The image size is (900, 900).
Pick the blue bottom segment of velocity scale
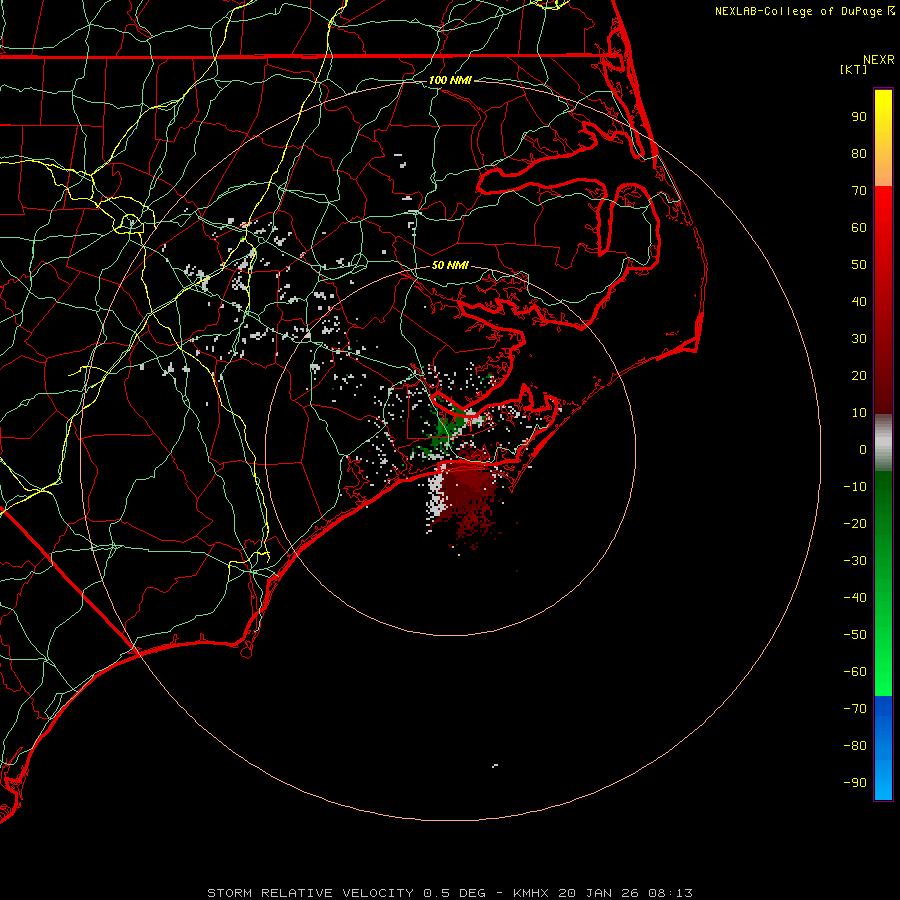(883, 748)
